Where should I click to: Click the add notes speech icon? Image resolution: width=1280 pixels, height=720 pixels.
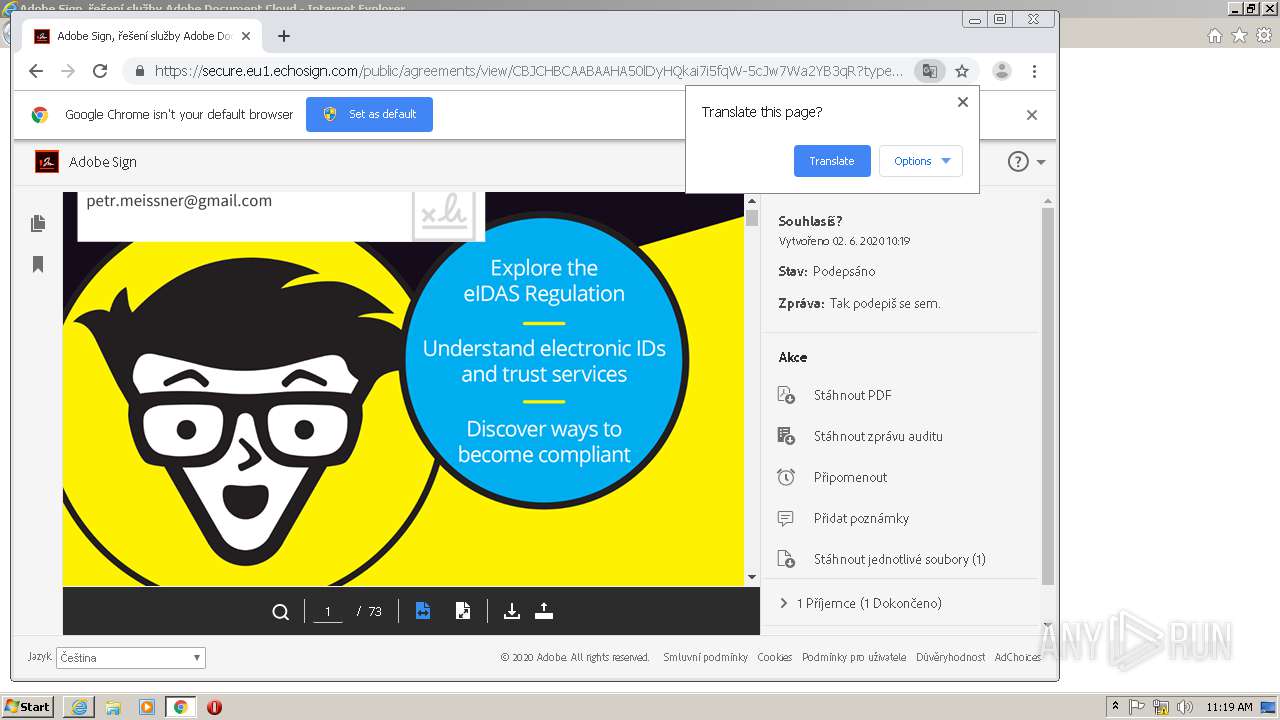coord(786,518)
